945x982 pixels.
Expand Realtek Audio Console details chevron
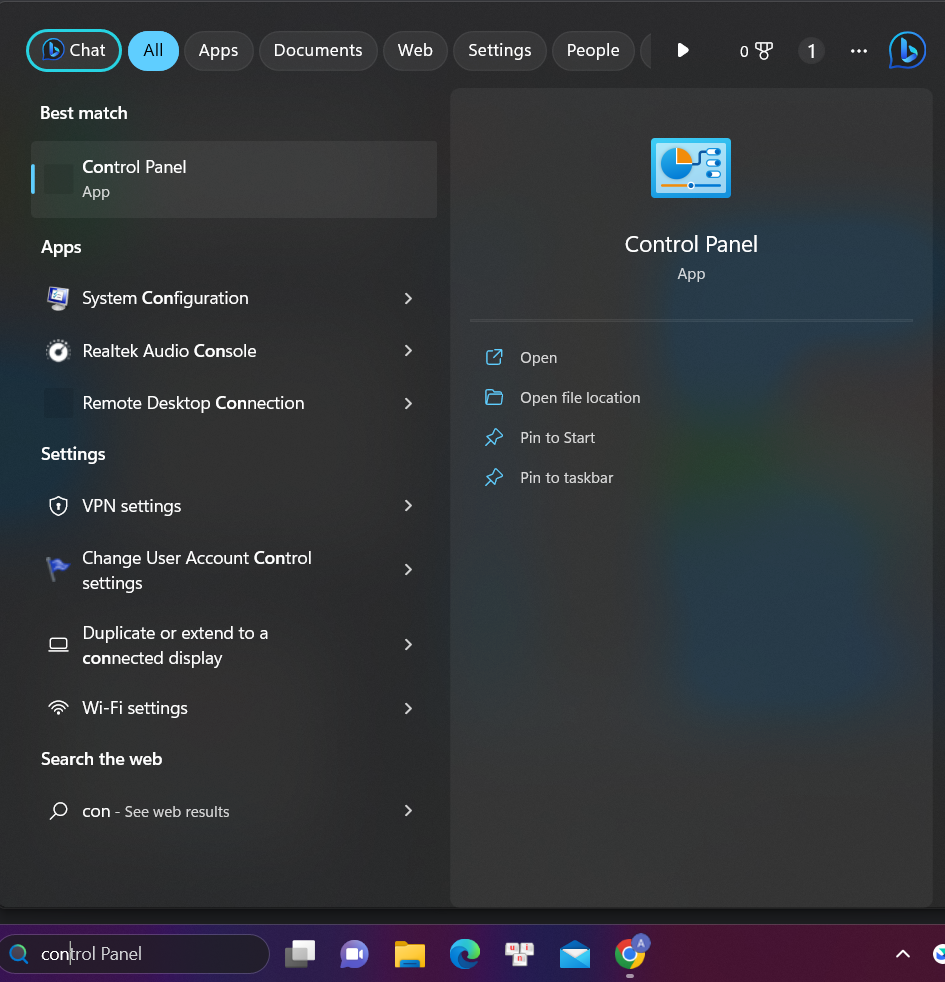(408, 351)
